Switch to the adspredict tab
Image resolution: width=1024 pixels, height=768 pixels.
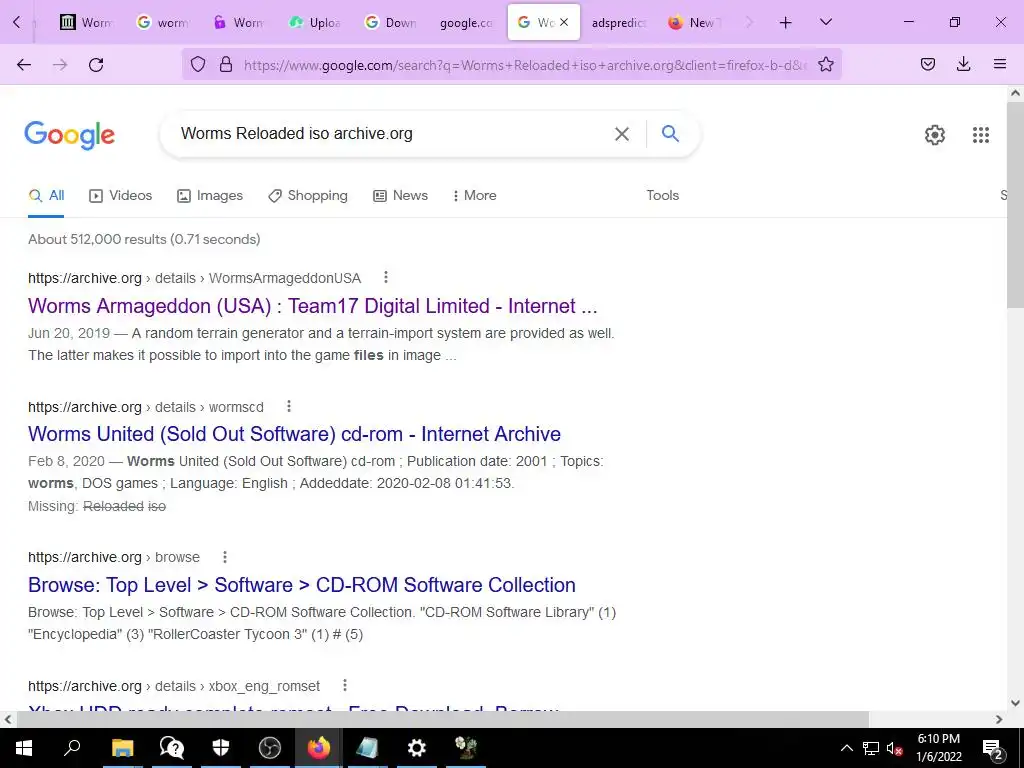tap(618, 22)
